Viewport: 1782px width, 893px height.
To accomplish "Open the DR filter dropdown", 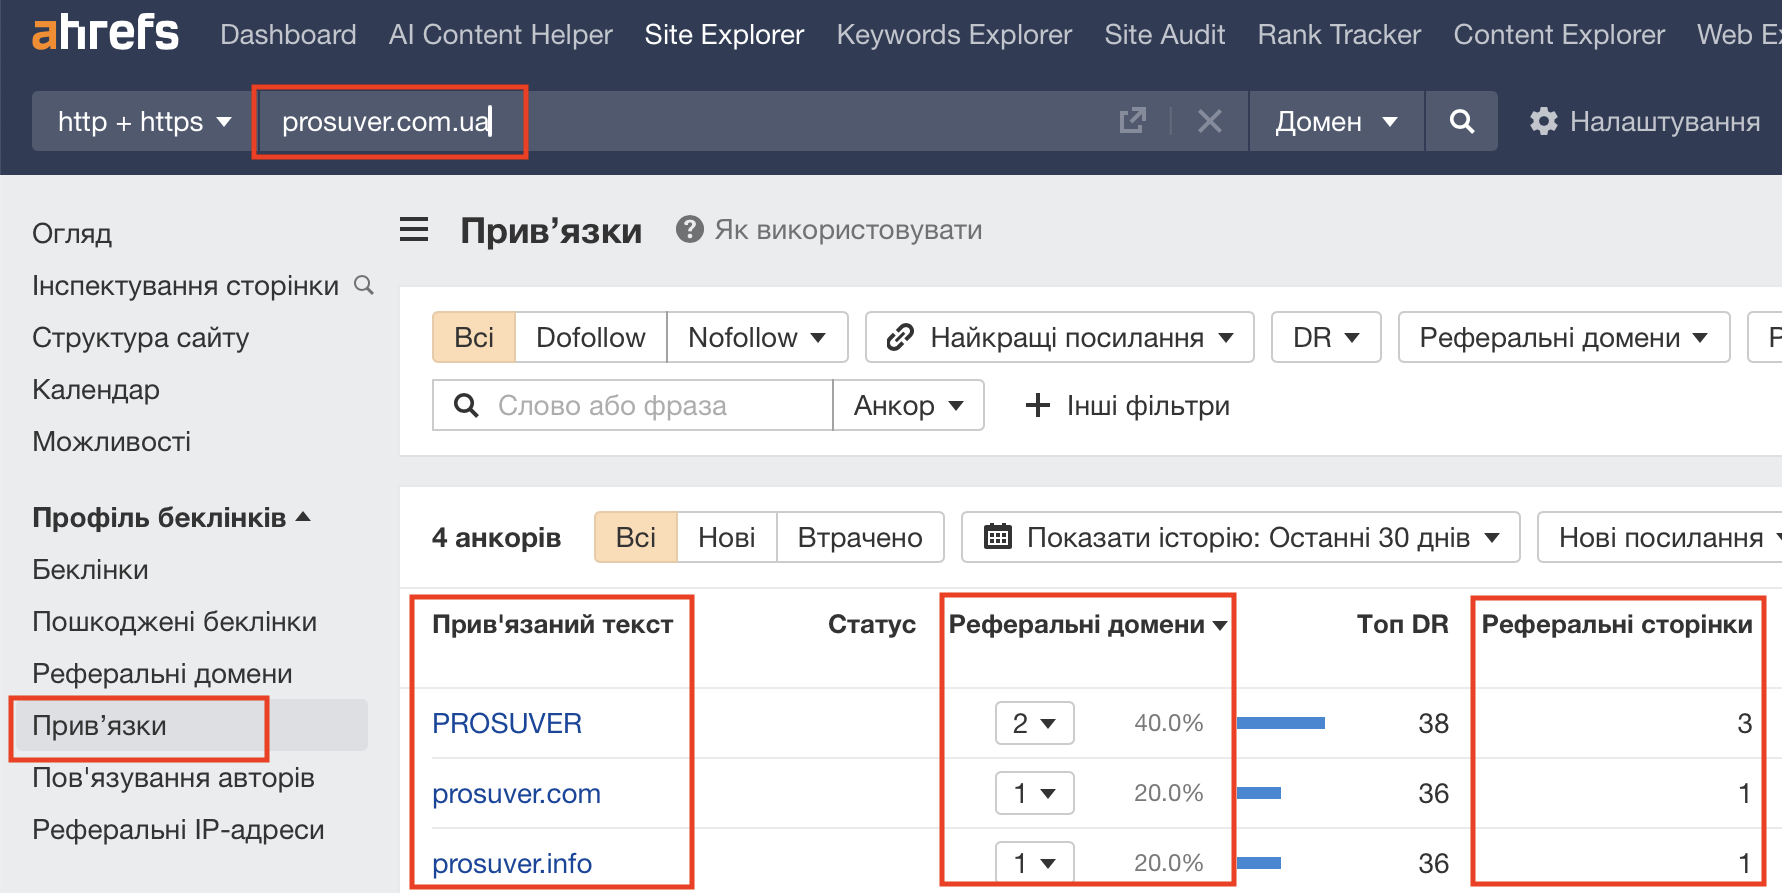I will (1326, 337).
